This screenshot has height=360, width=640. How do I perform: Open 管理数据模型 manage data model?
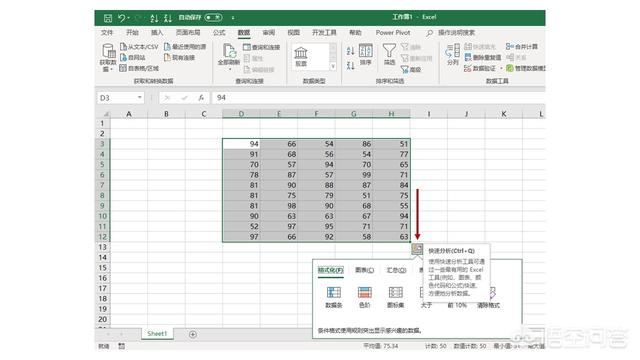[x=526, y=68]
